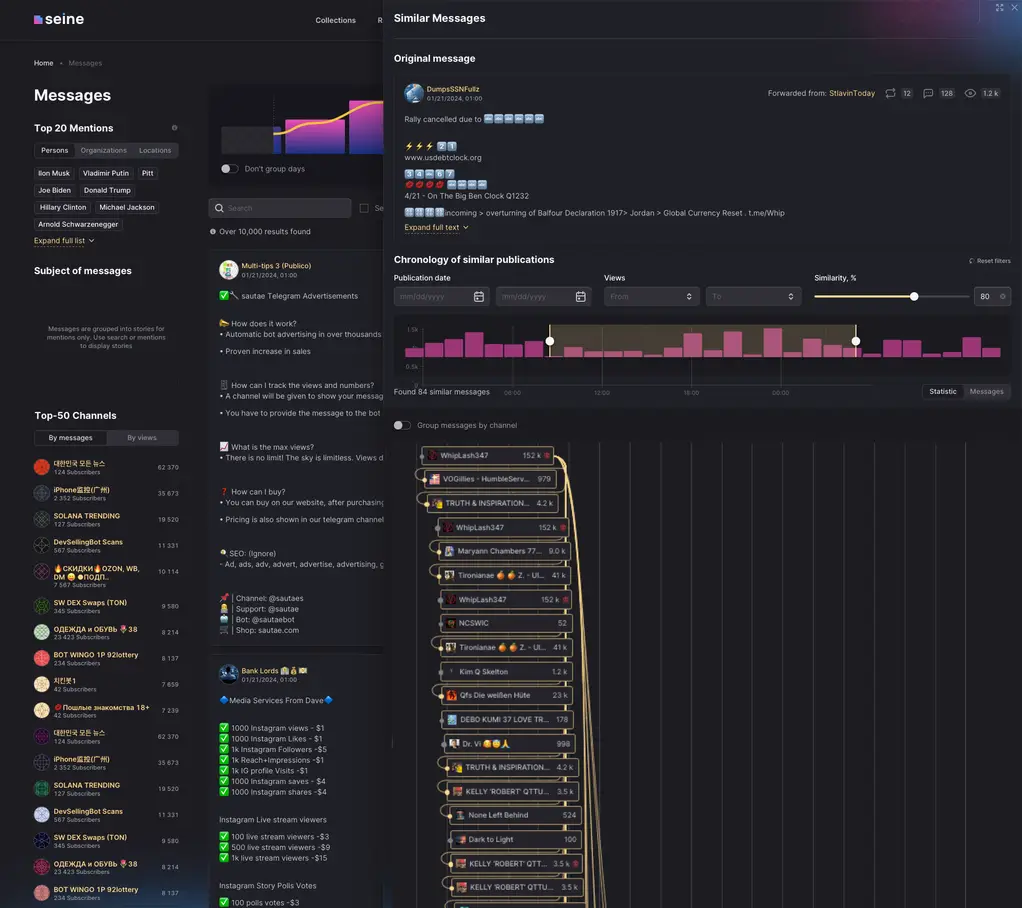Click the expand panel icon at top right

click(999, 8)
